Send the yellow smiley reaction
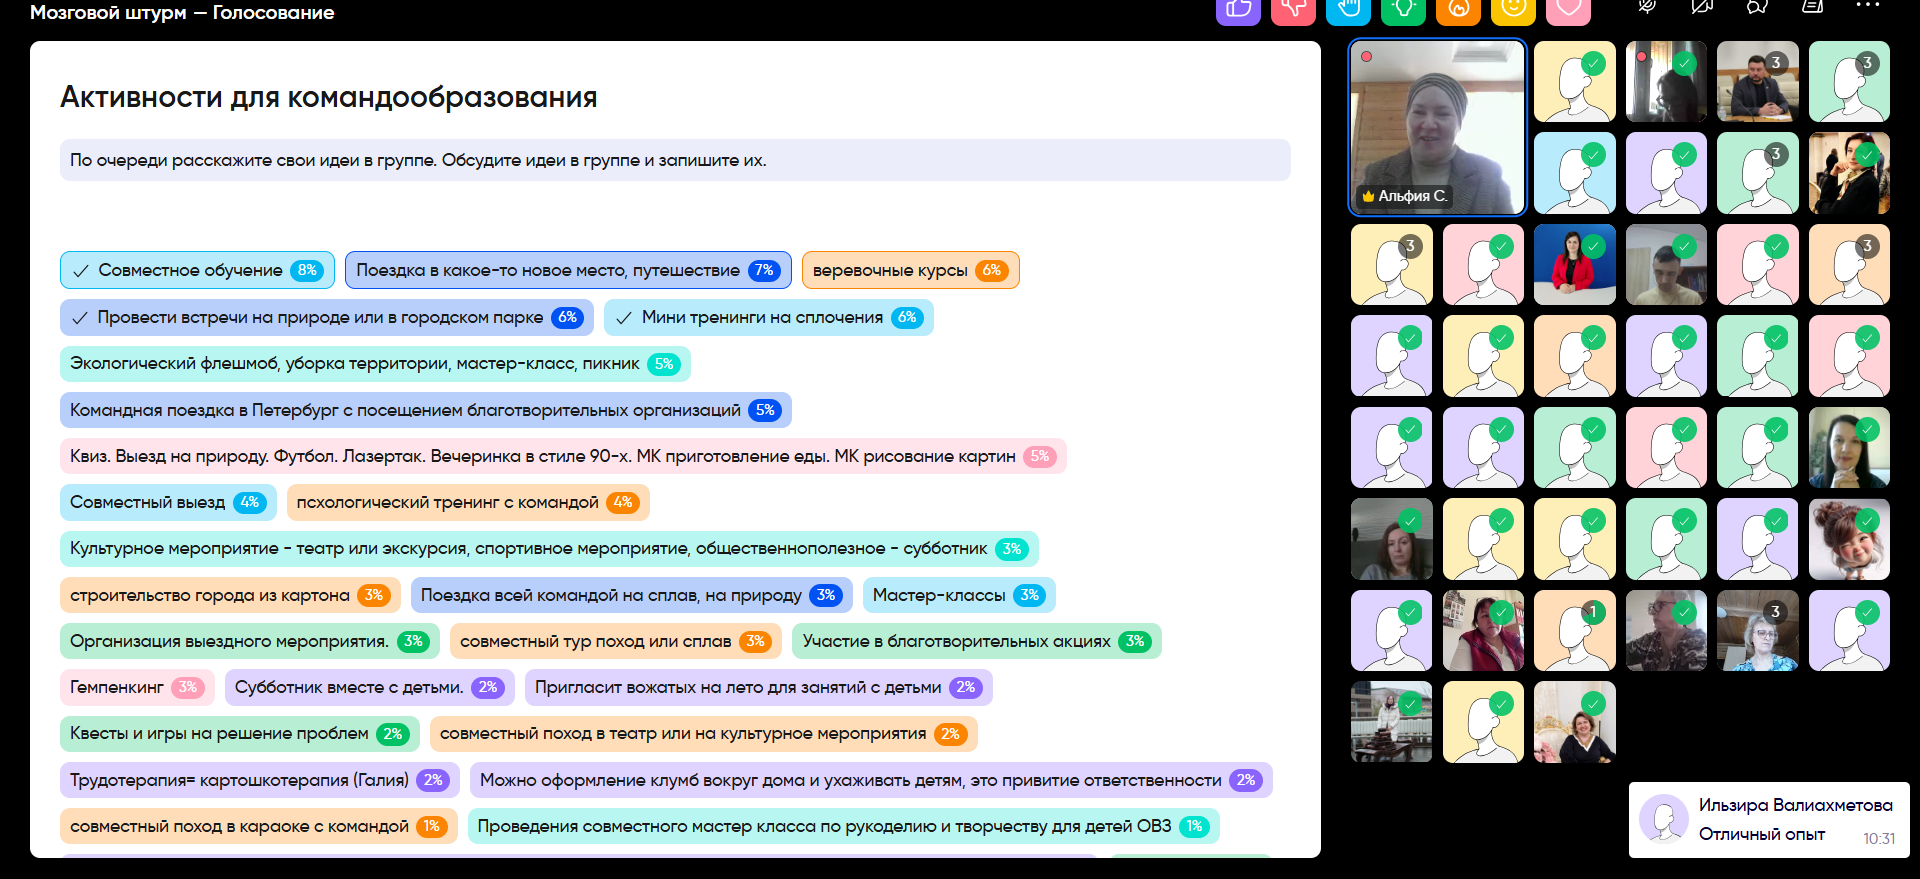 click(1513, 10)
